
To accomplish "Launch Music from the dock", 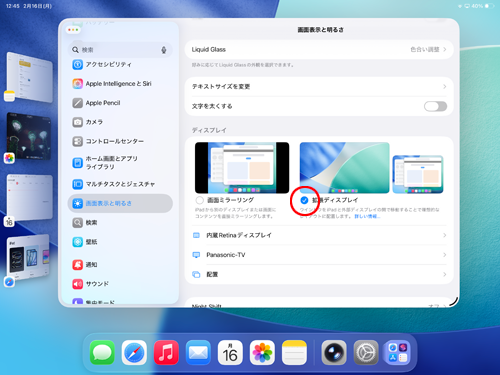I will (x=166, y=352).
